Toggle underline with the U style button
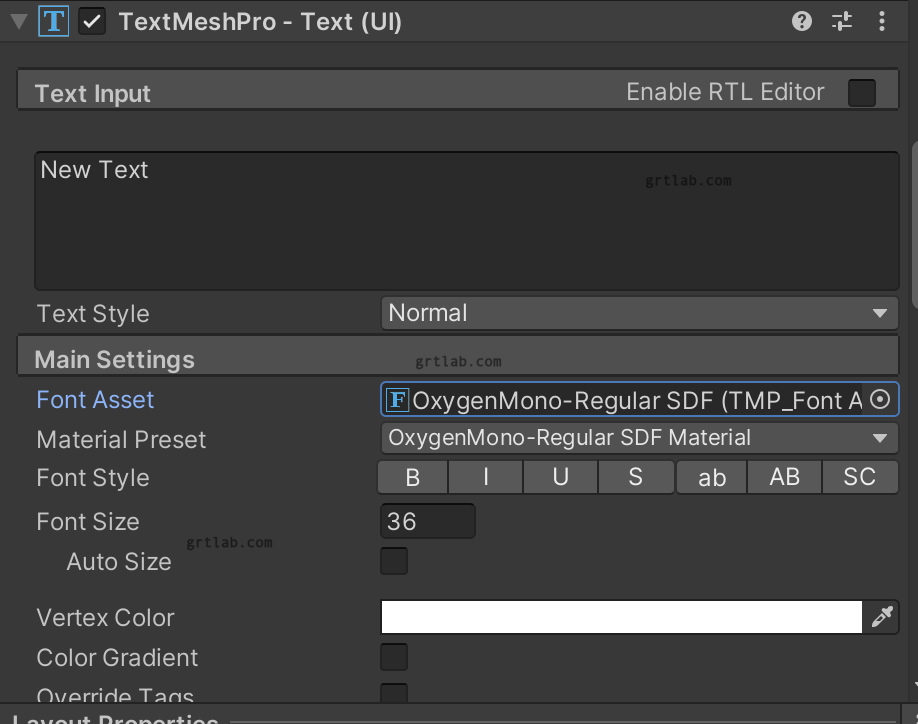This screenshot has height=724, width=918. pos(560,477)
